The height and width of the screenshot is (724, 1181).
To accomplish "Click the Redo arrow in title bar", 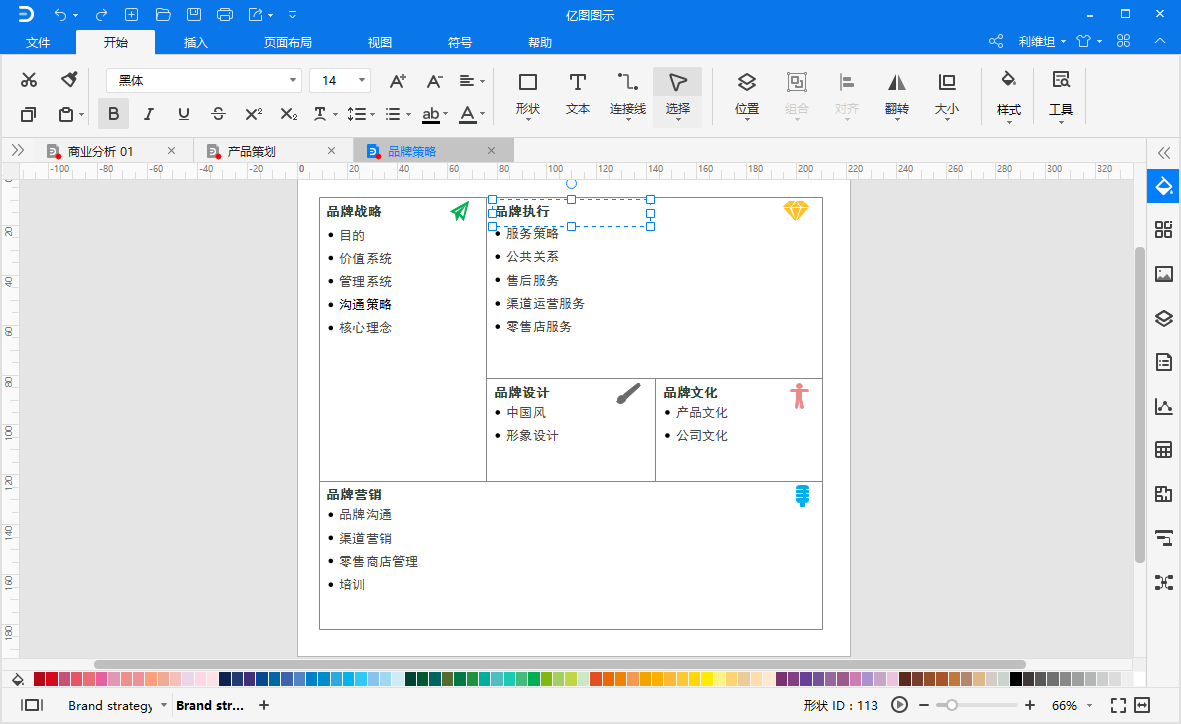I will click(x=101, y=14).
